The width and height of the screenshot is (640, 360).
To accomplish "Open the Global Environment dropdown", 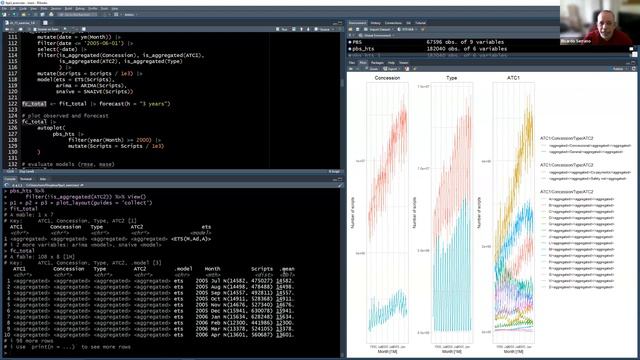I will point(377,36).
